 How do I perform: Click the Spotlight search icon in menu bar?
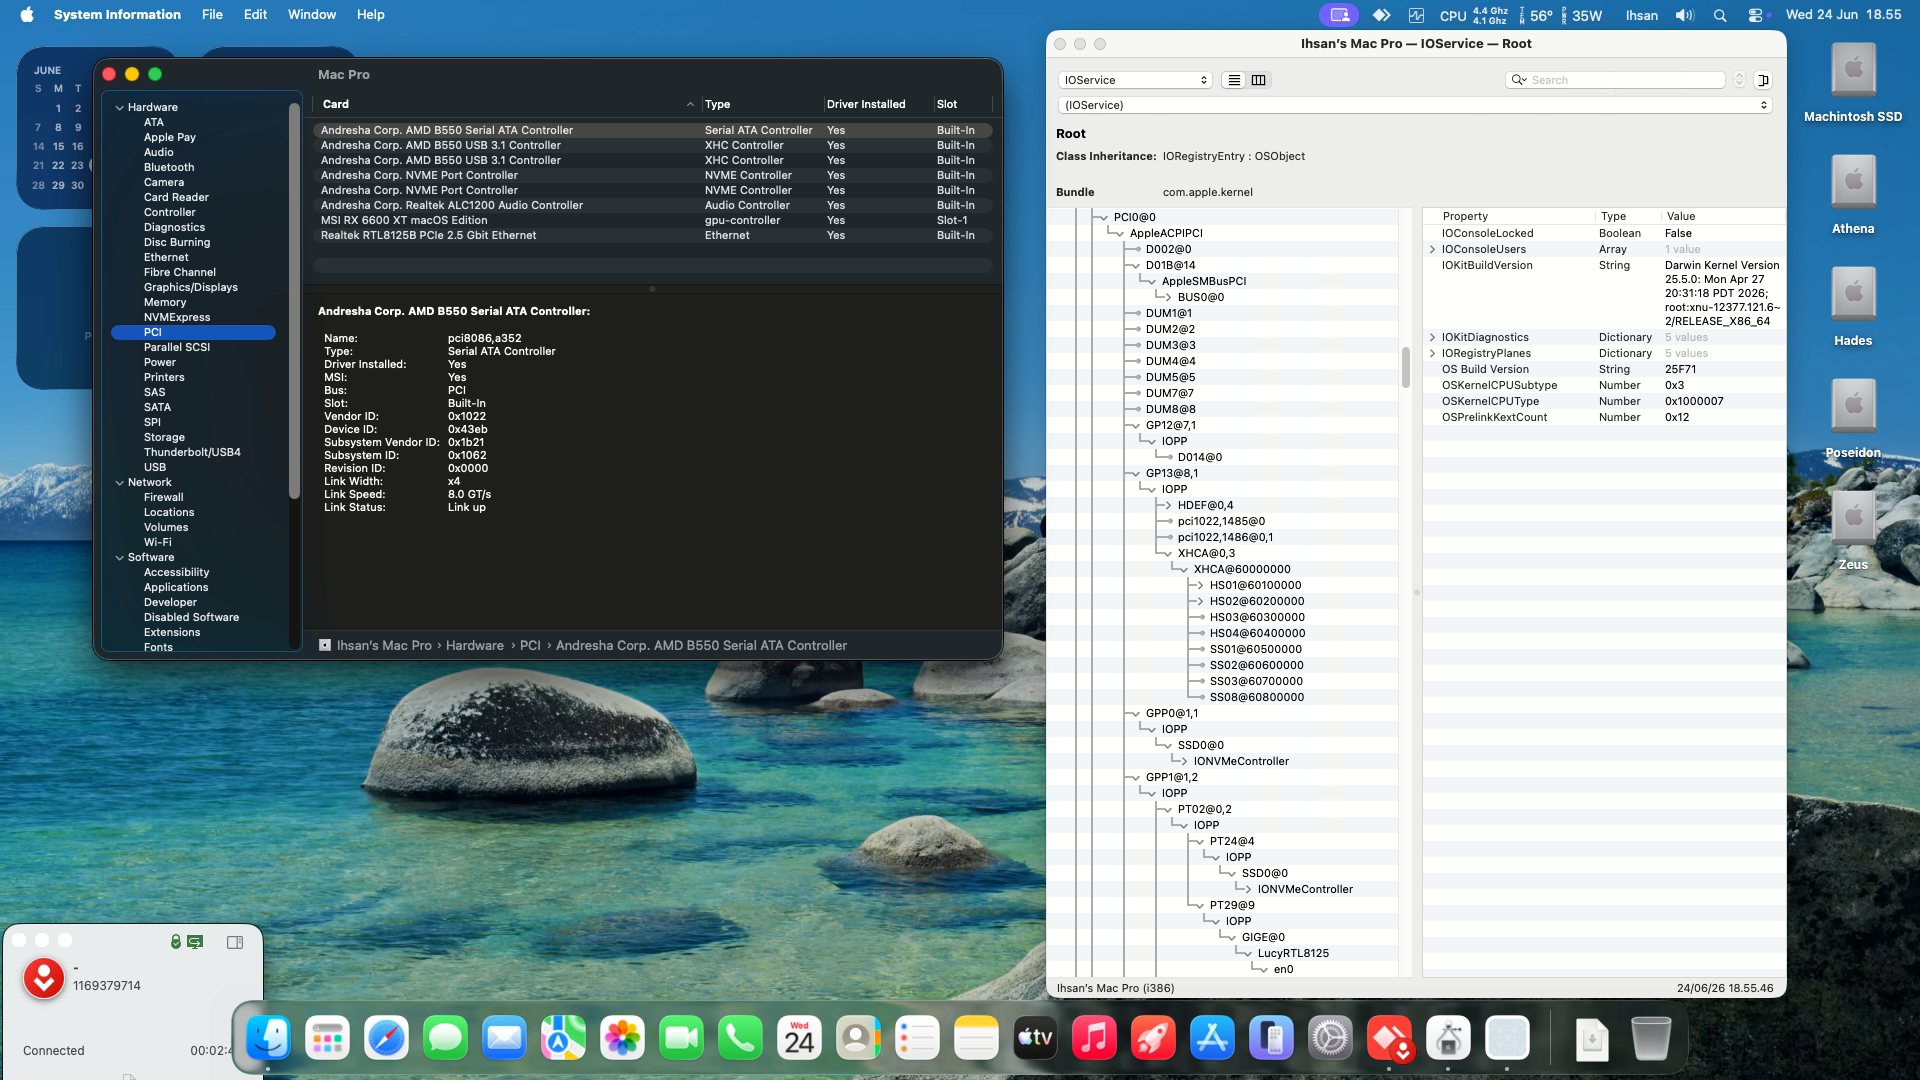point(1720,15)
